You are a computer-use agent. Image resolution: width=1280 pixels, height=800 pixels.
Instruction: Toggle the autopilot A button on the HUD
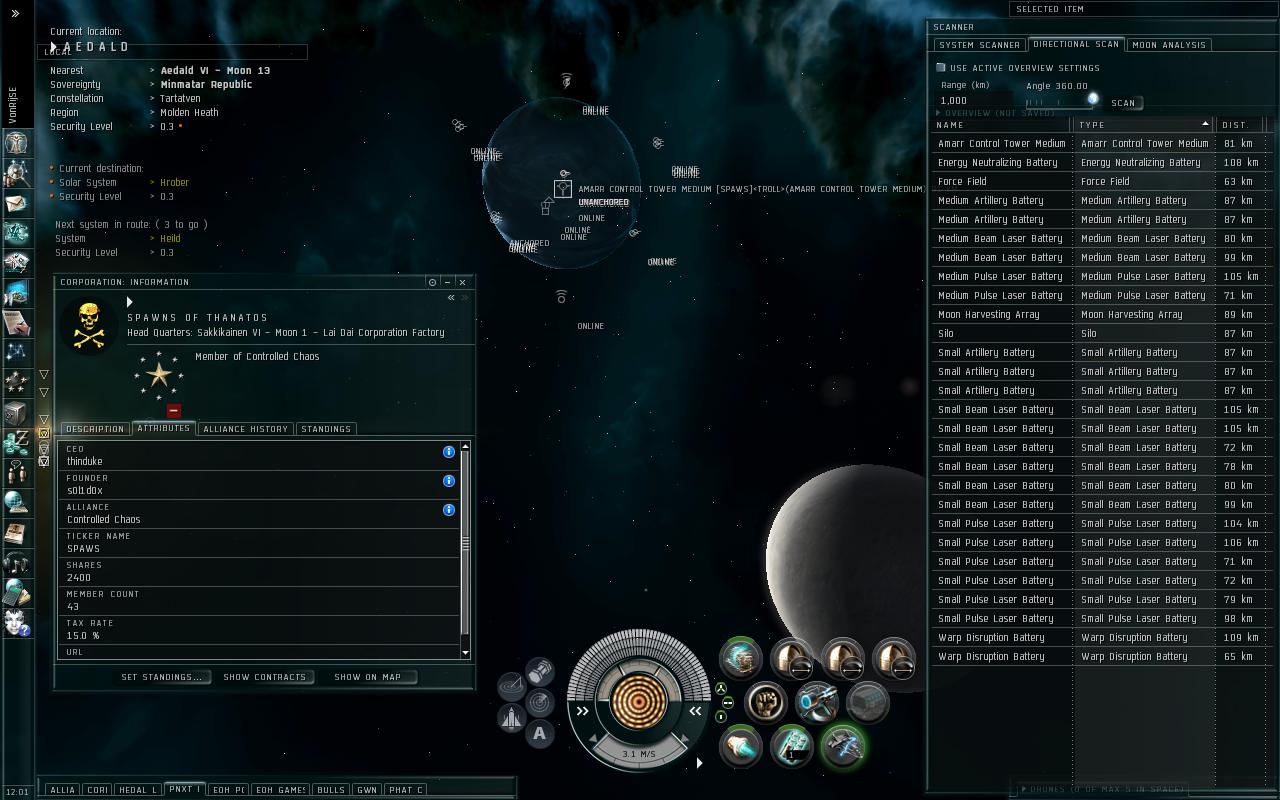coord(540,733)
